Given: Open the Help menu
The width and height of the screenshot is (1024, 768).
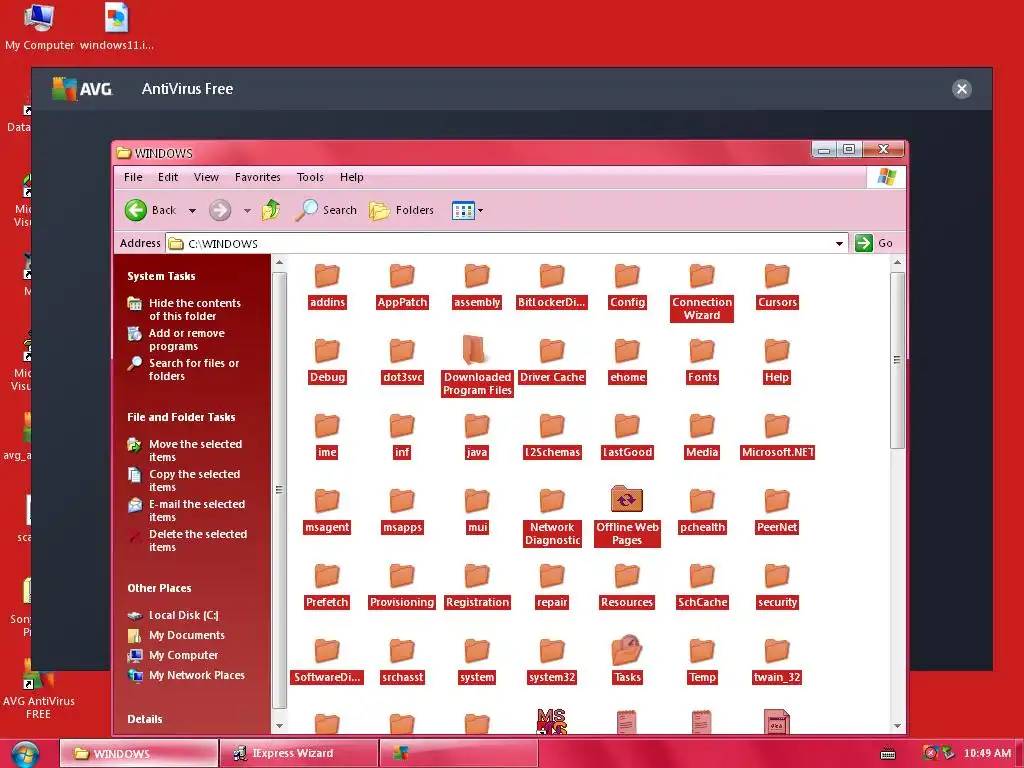Looking at the screenshot, I should point(351,177).
